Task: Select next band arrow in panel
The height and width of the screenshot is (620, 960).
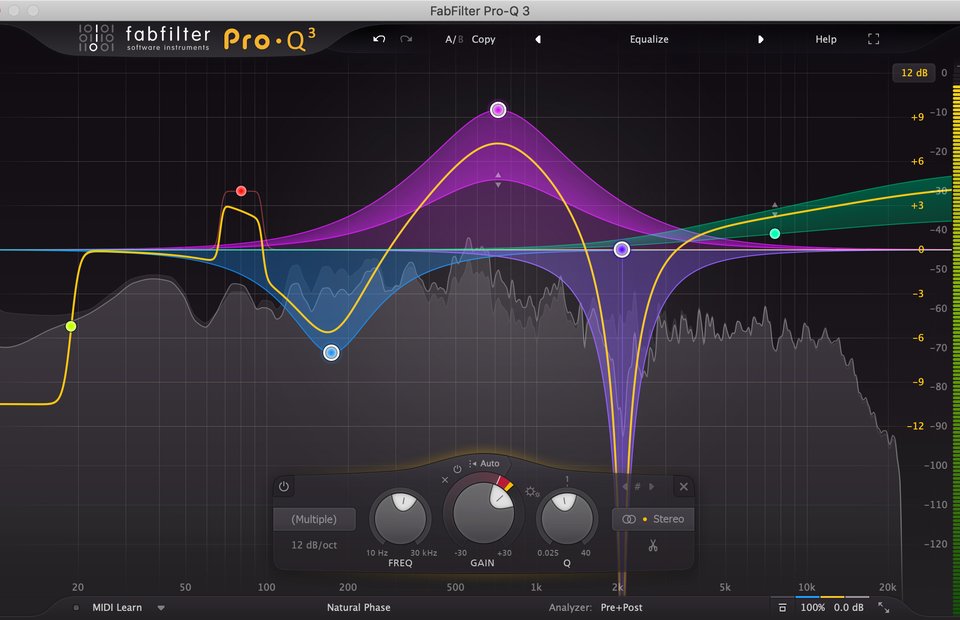Action: pyautogui.click(x=651, y=487)
